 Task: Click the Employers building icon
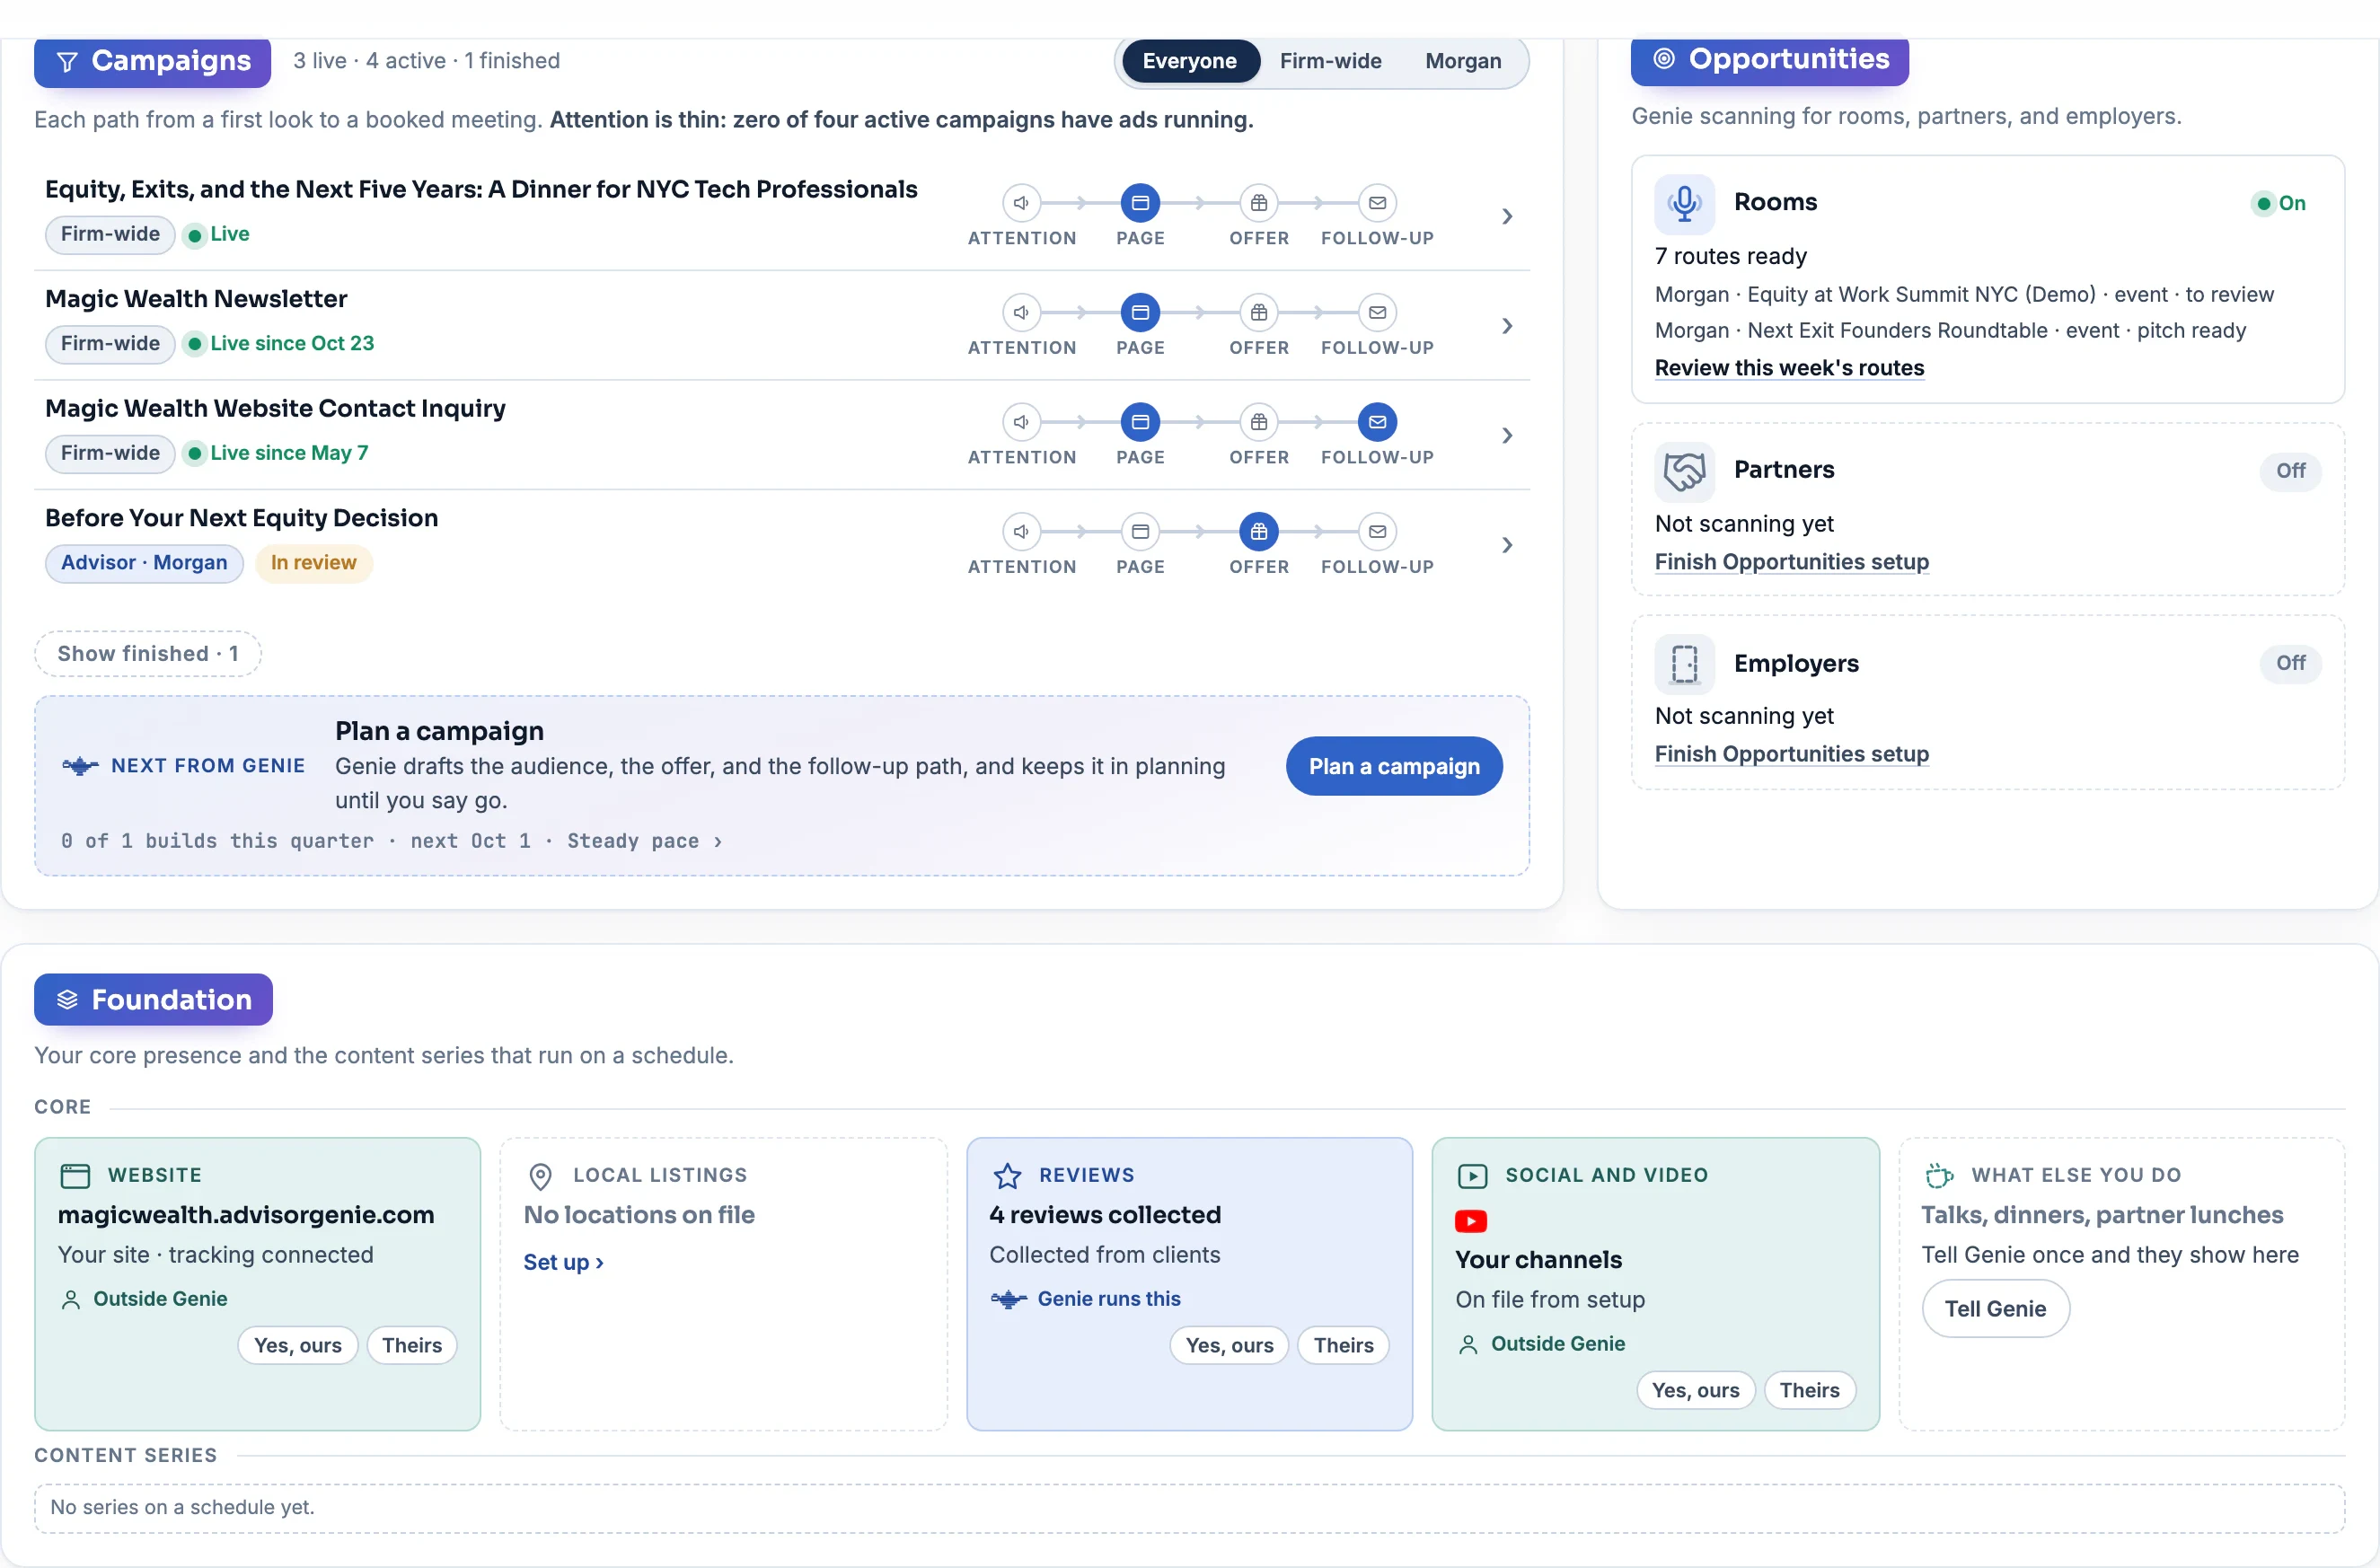point(1684,664)
